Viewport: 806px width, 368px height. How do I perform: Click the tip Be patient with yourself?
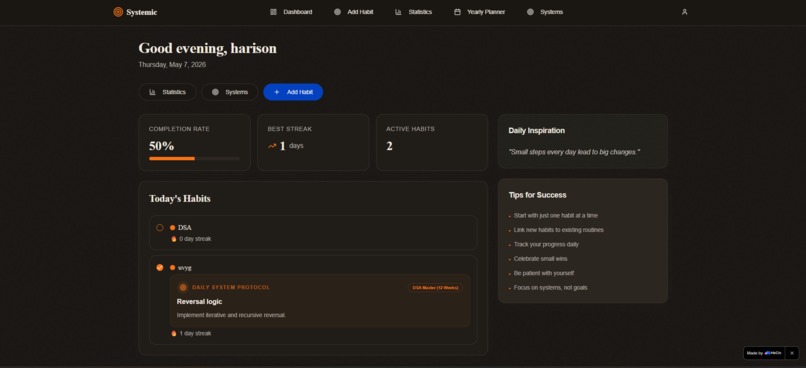coord(544,273)
